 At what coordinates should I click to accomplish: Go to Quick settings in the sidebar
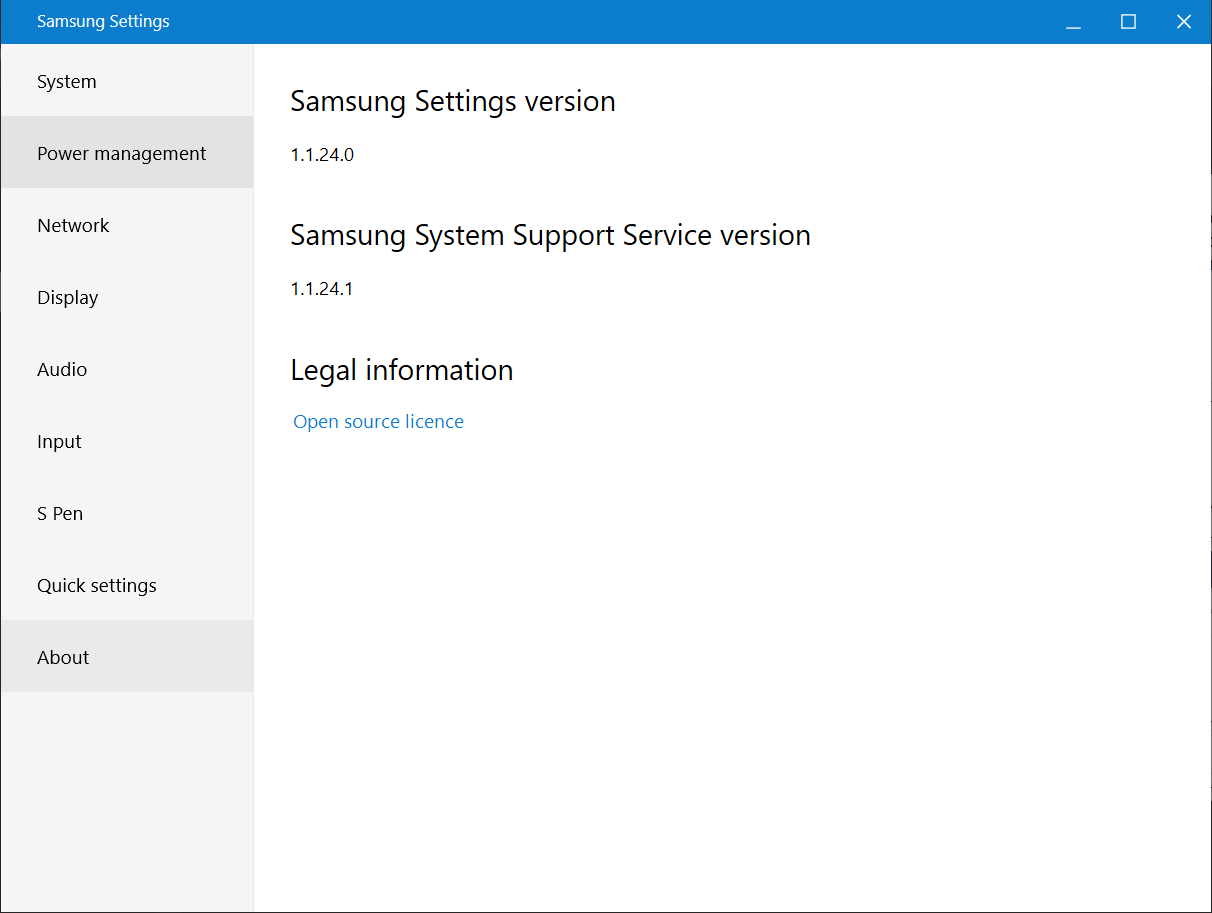pos(127,585)
